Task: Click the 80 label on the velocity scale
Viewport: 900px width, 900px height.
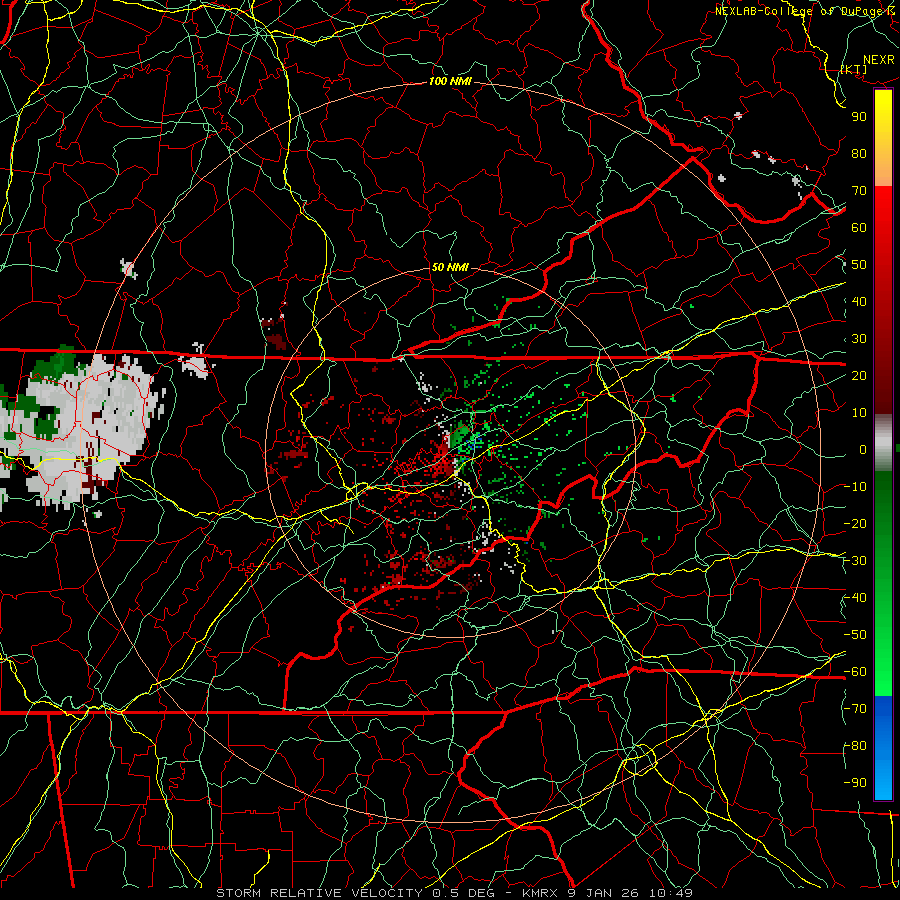Action: [859, 153]
